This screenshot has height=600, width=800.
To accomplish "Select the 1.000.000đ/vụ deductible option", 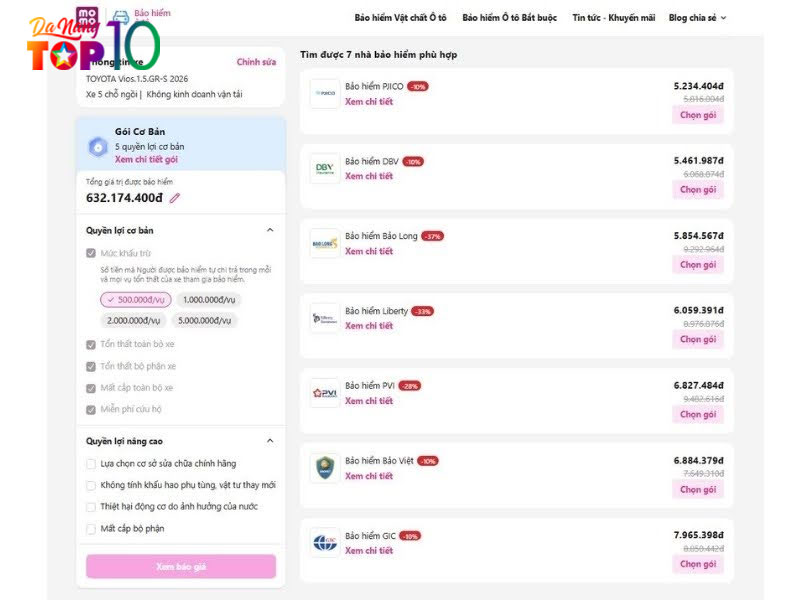I will pyautogui.click(x=209, y=299).
